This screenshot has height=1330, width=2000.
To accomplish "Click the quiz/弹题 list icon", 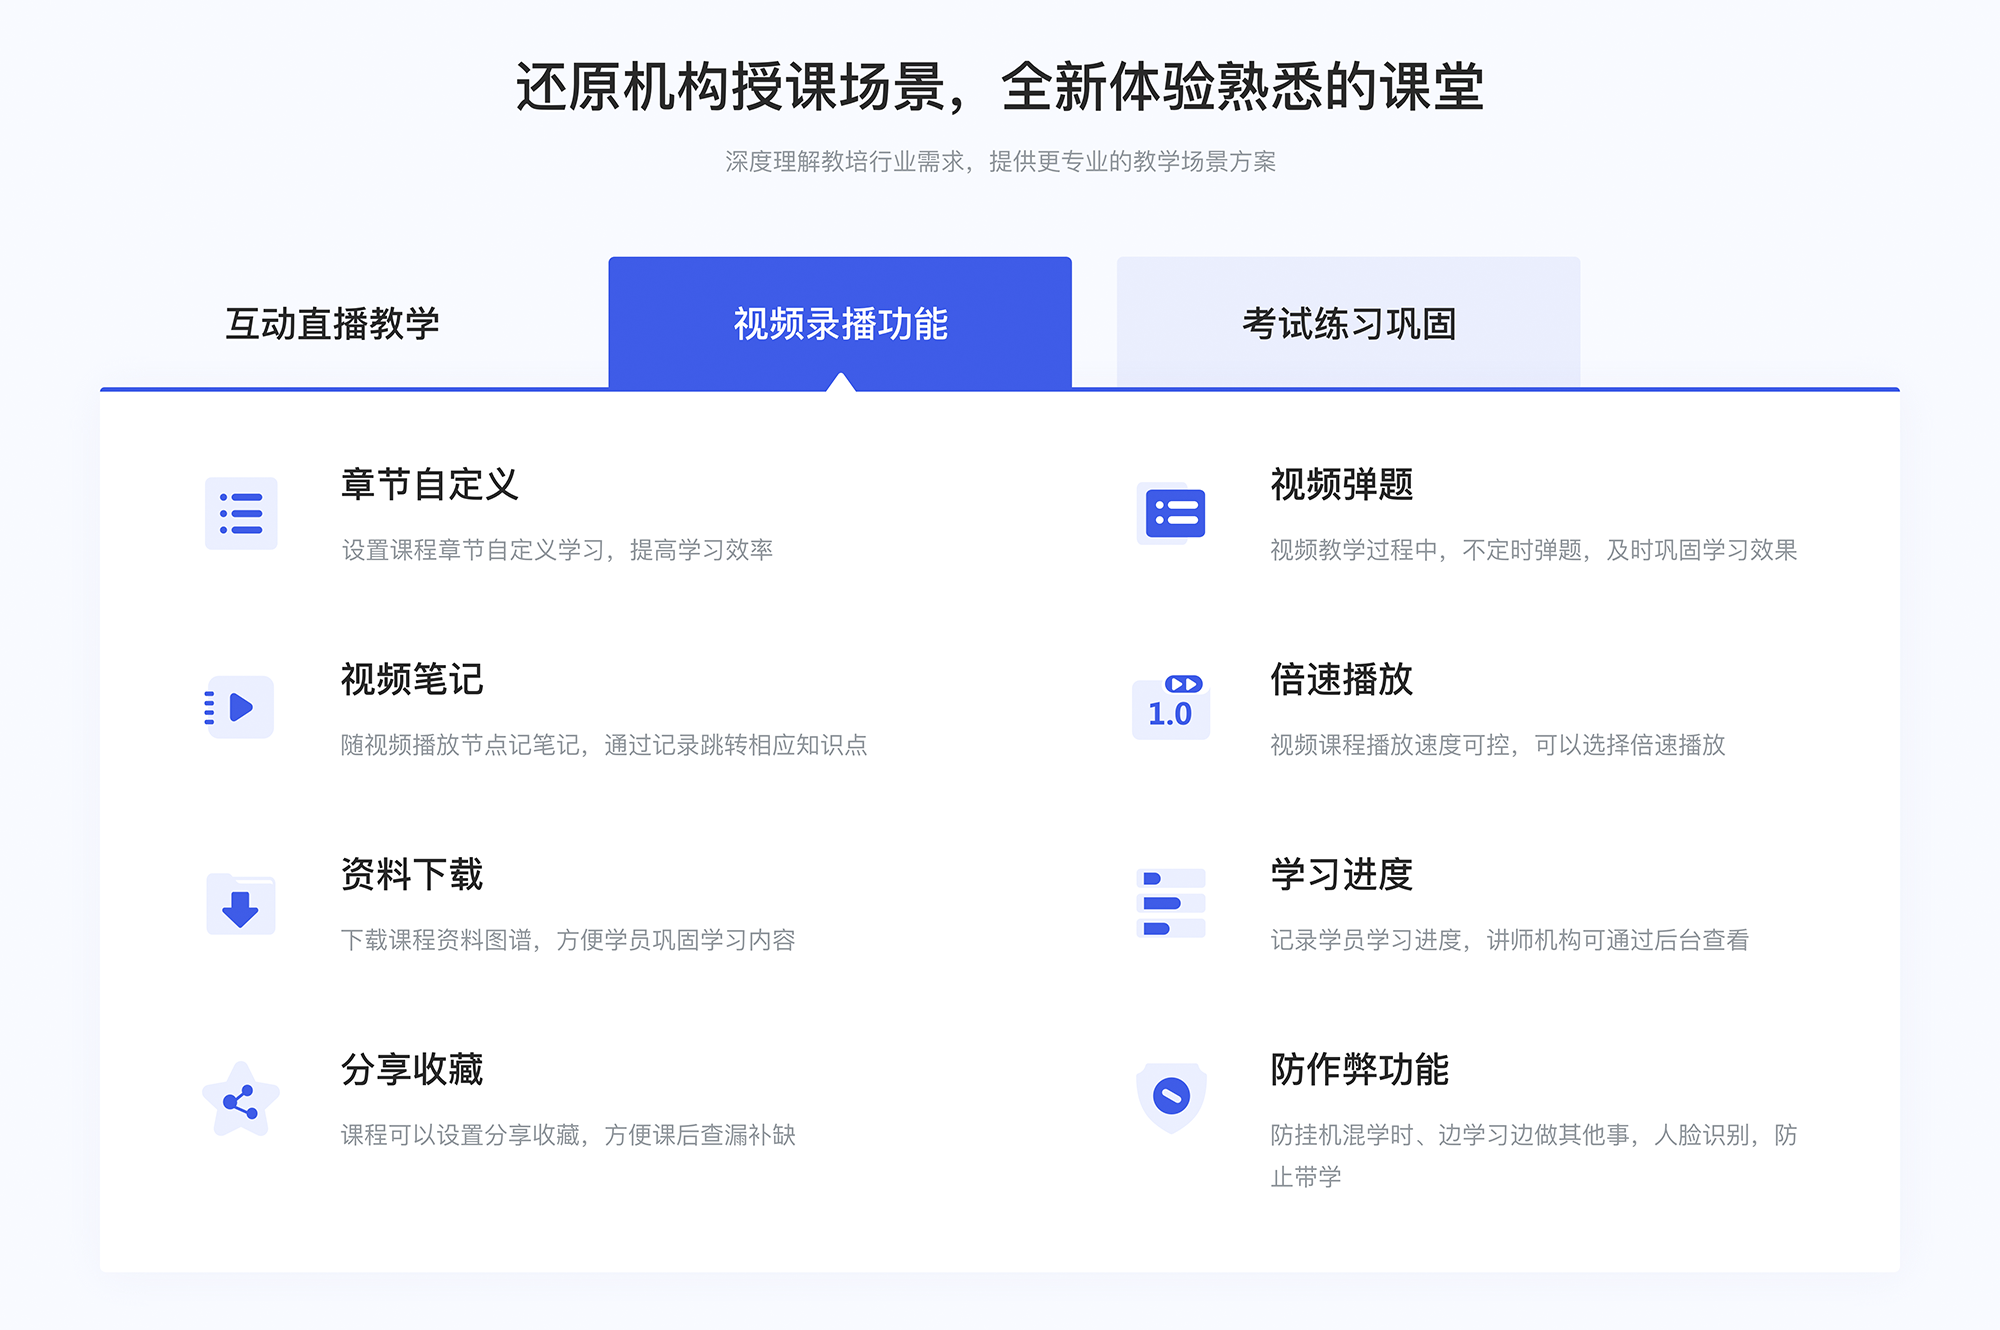I will (x=1171, y=518).
